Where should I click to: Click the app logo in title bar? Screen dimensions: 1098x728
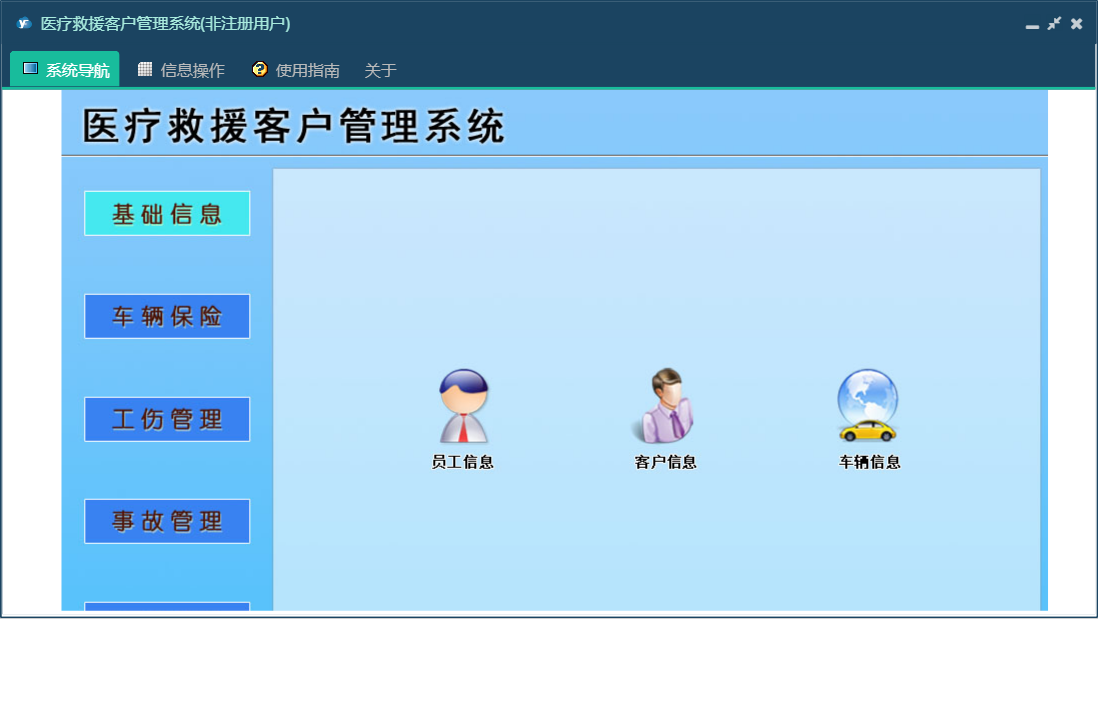[x=24, y=23]
